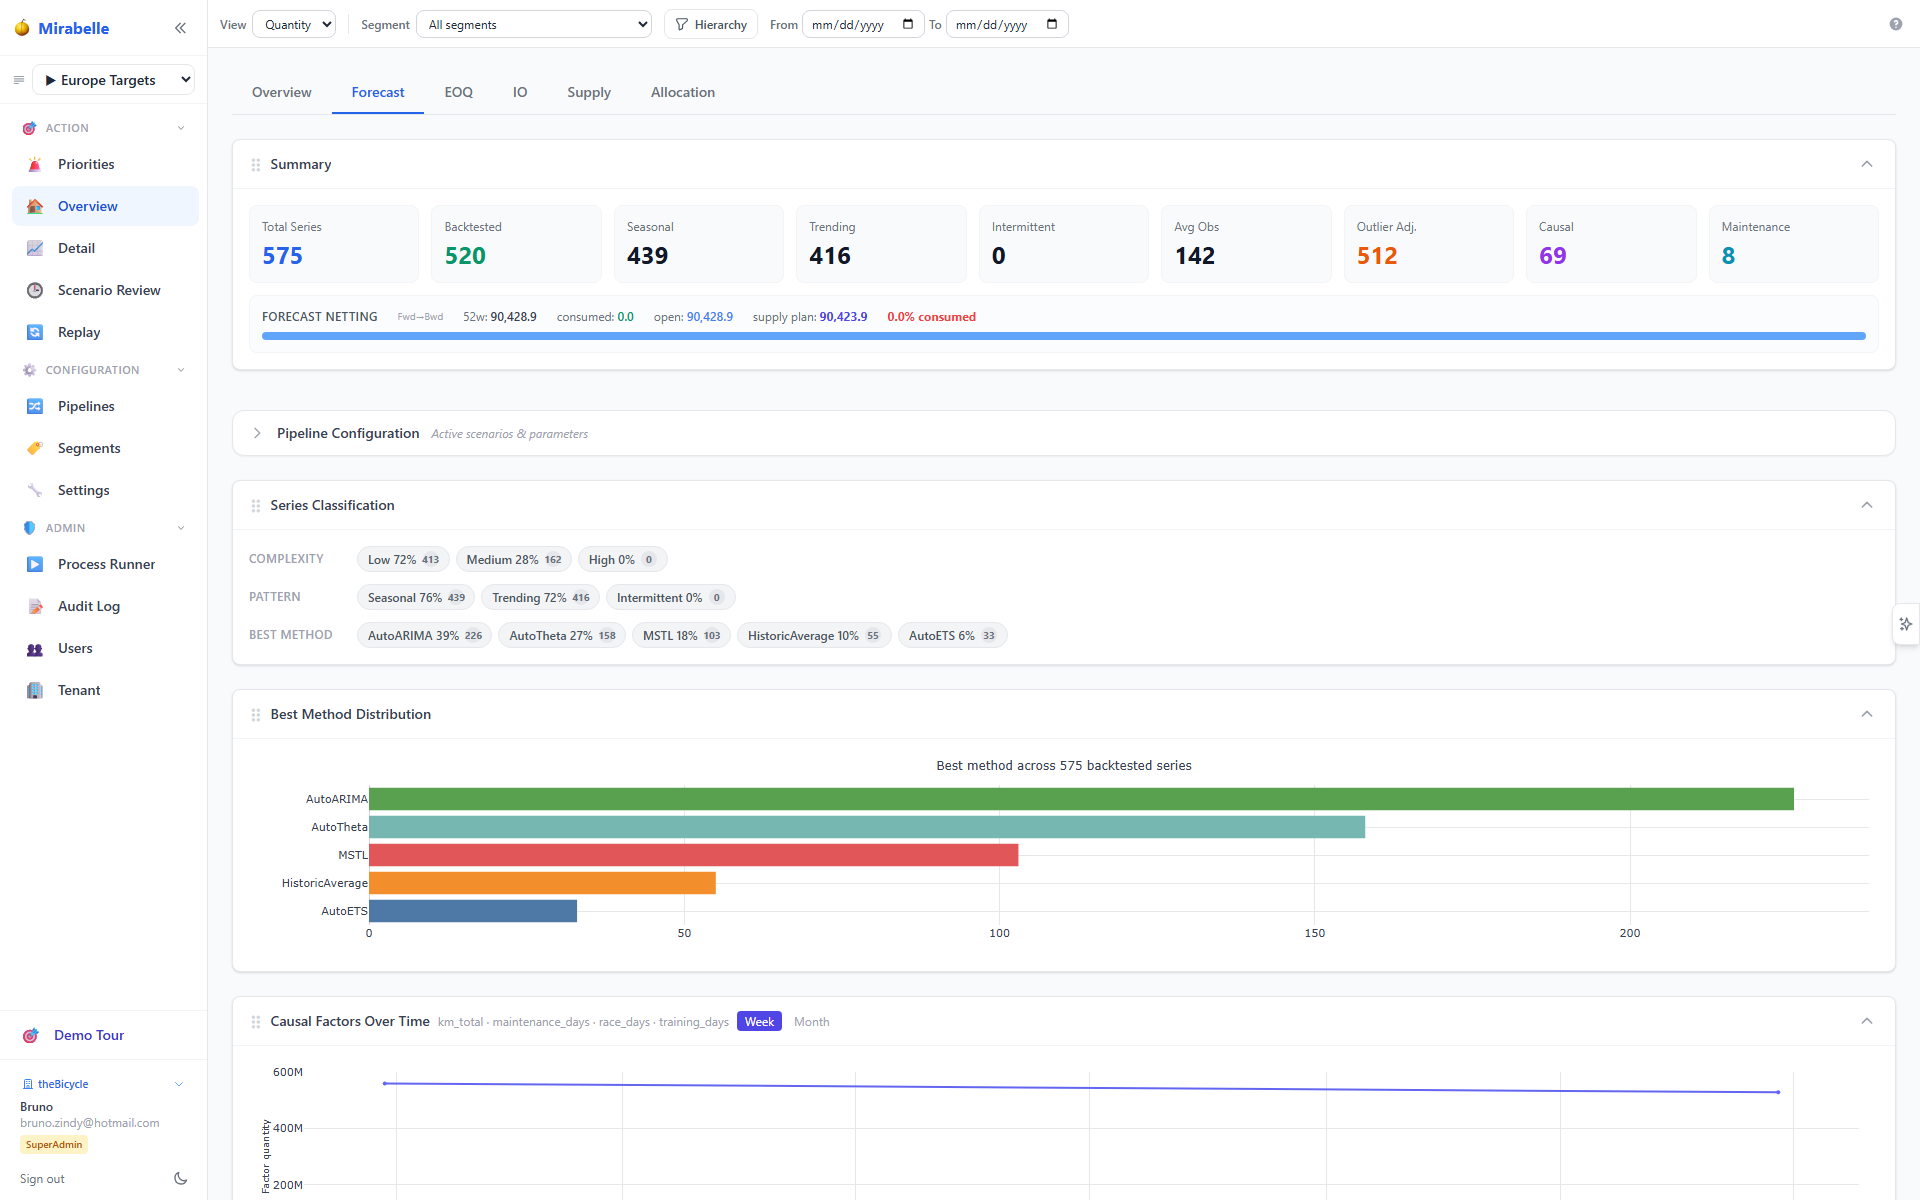
Task: Click the Priorities siren icon
Action: pyautogui.click(x=35, y=164)
